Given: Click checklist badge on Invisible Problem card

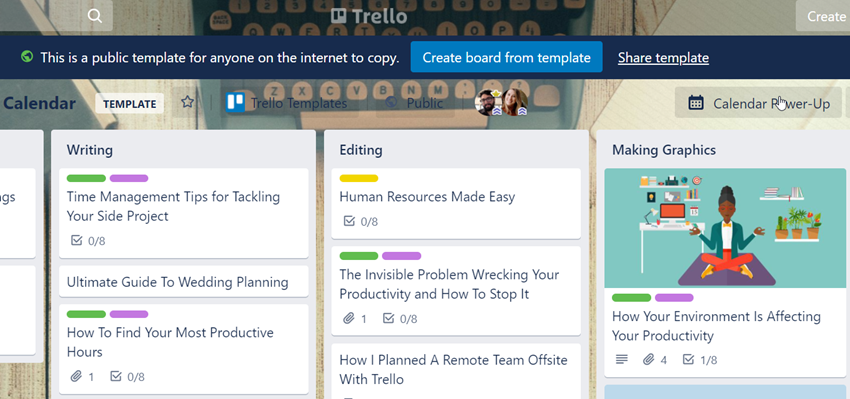Looking at the screenshot, I should (400, 318).
